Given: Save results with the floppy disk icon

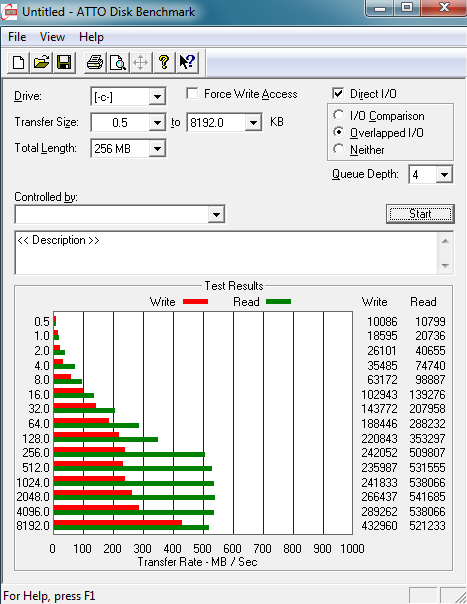Looking at the screenshot, I should 64,62.
